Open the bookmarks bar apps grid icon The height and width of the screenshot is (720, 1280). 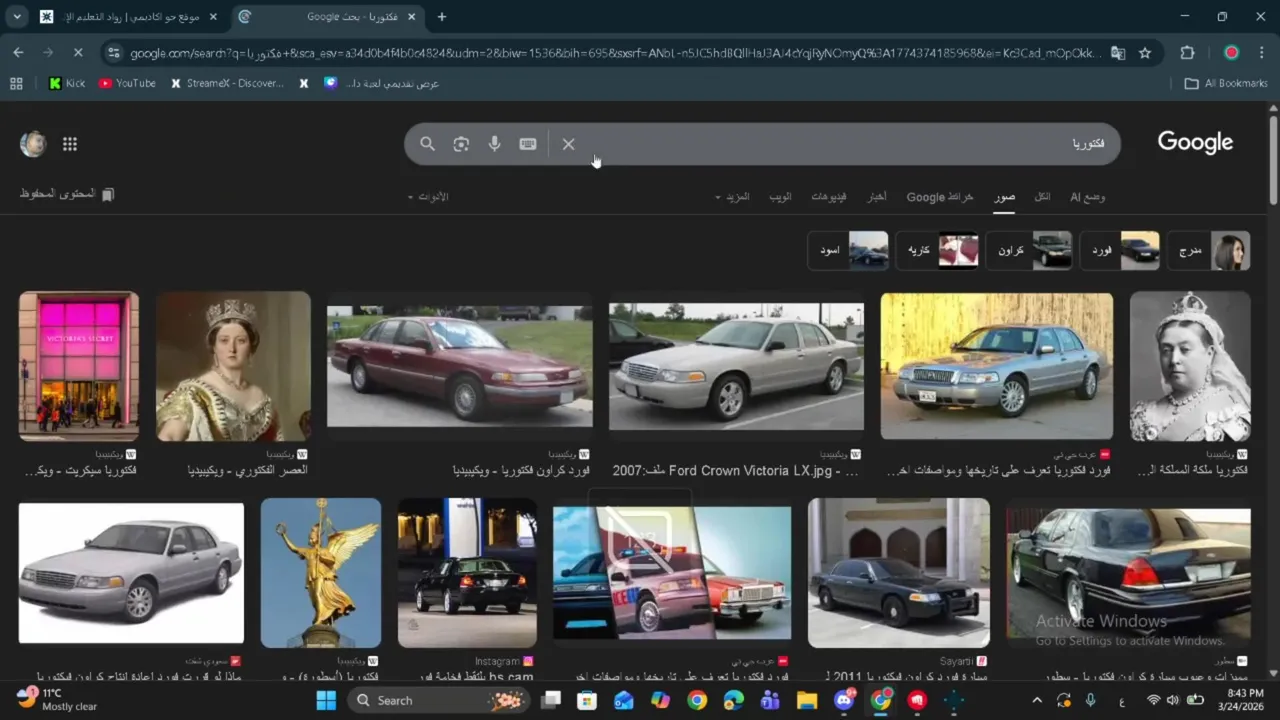[16, 83]
